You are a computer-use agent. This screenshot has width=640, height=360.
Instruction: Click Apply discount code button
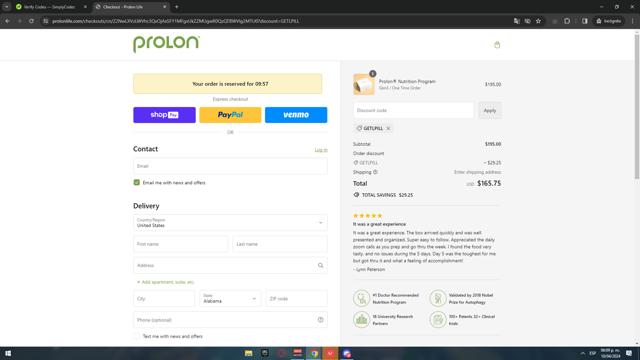(x=489, y=110)
